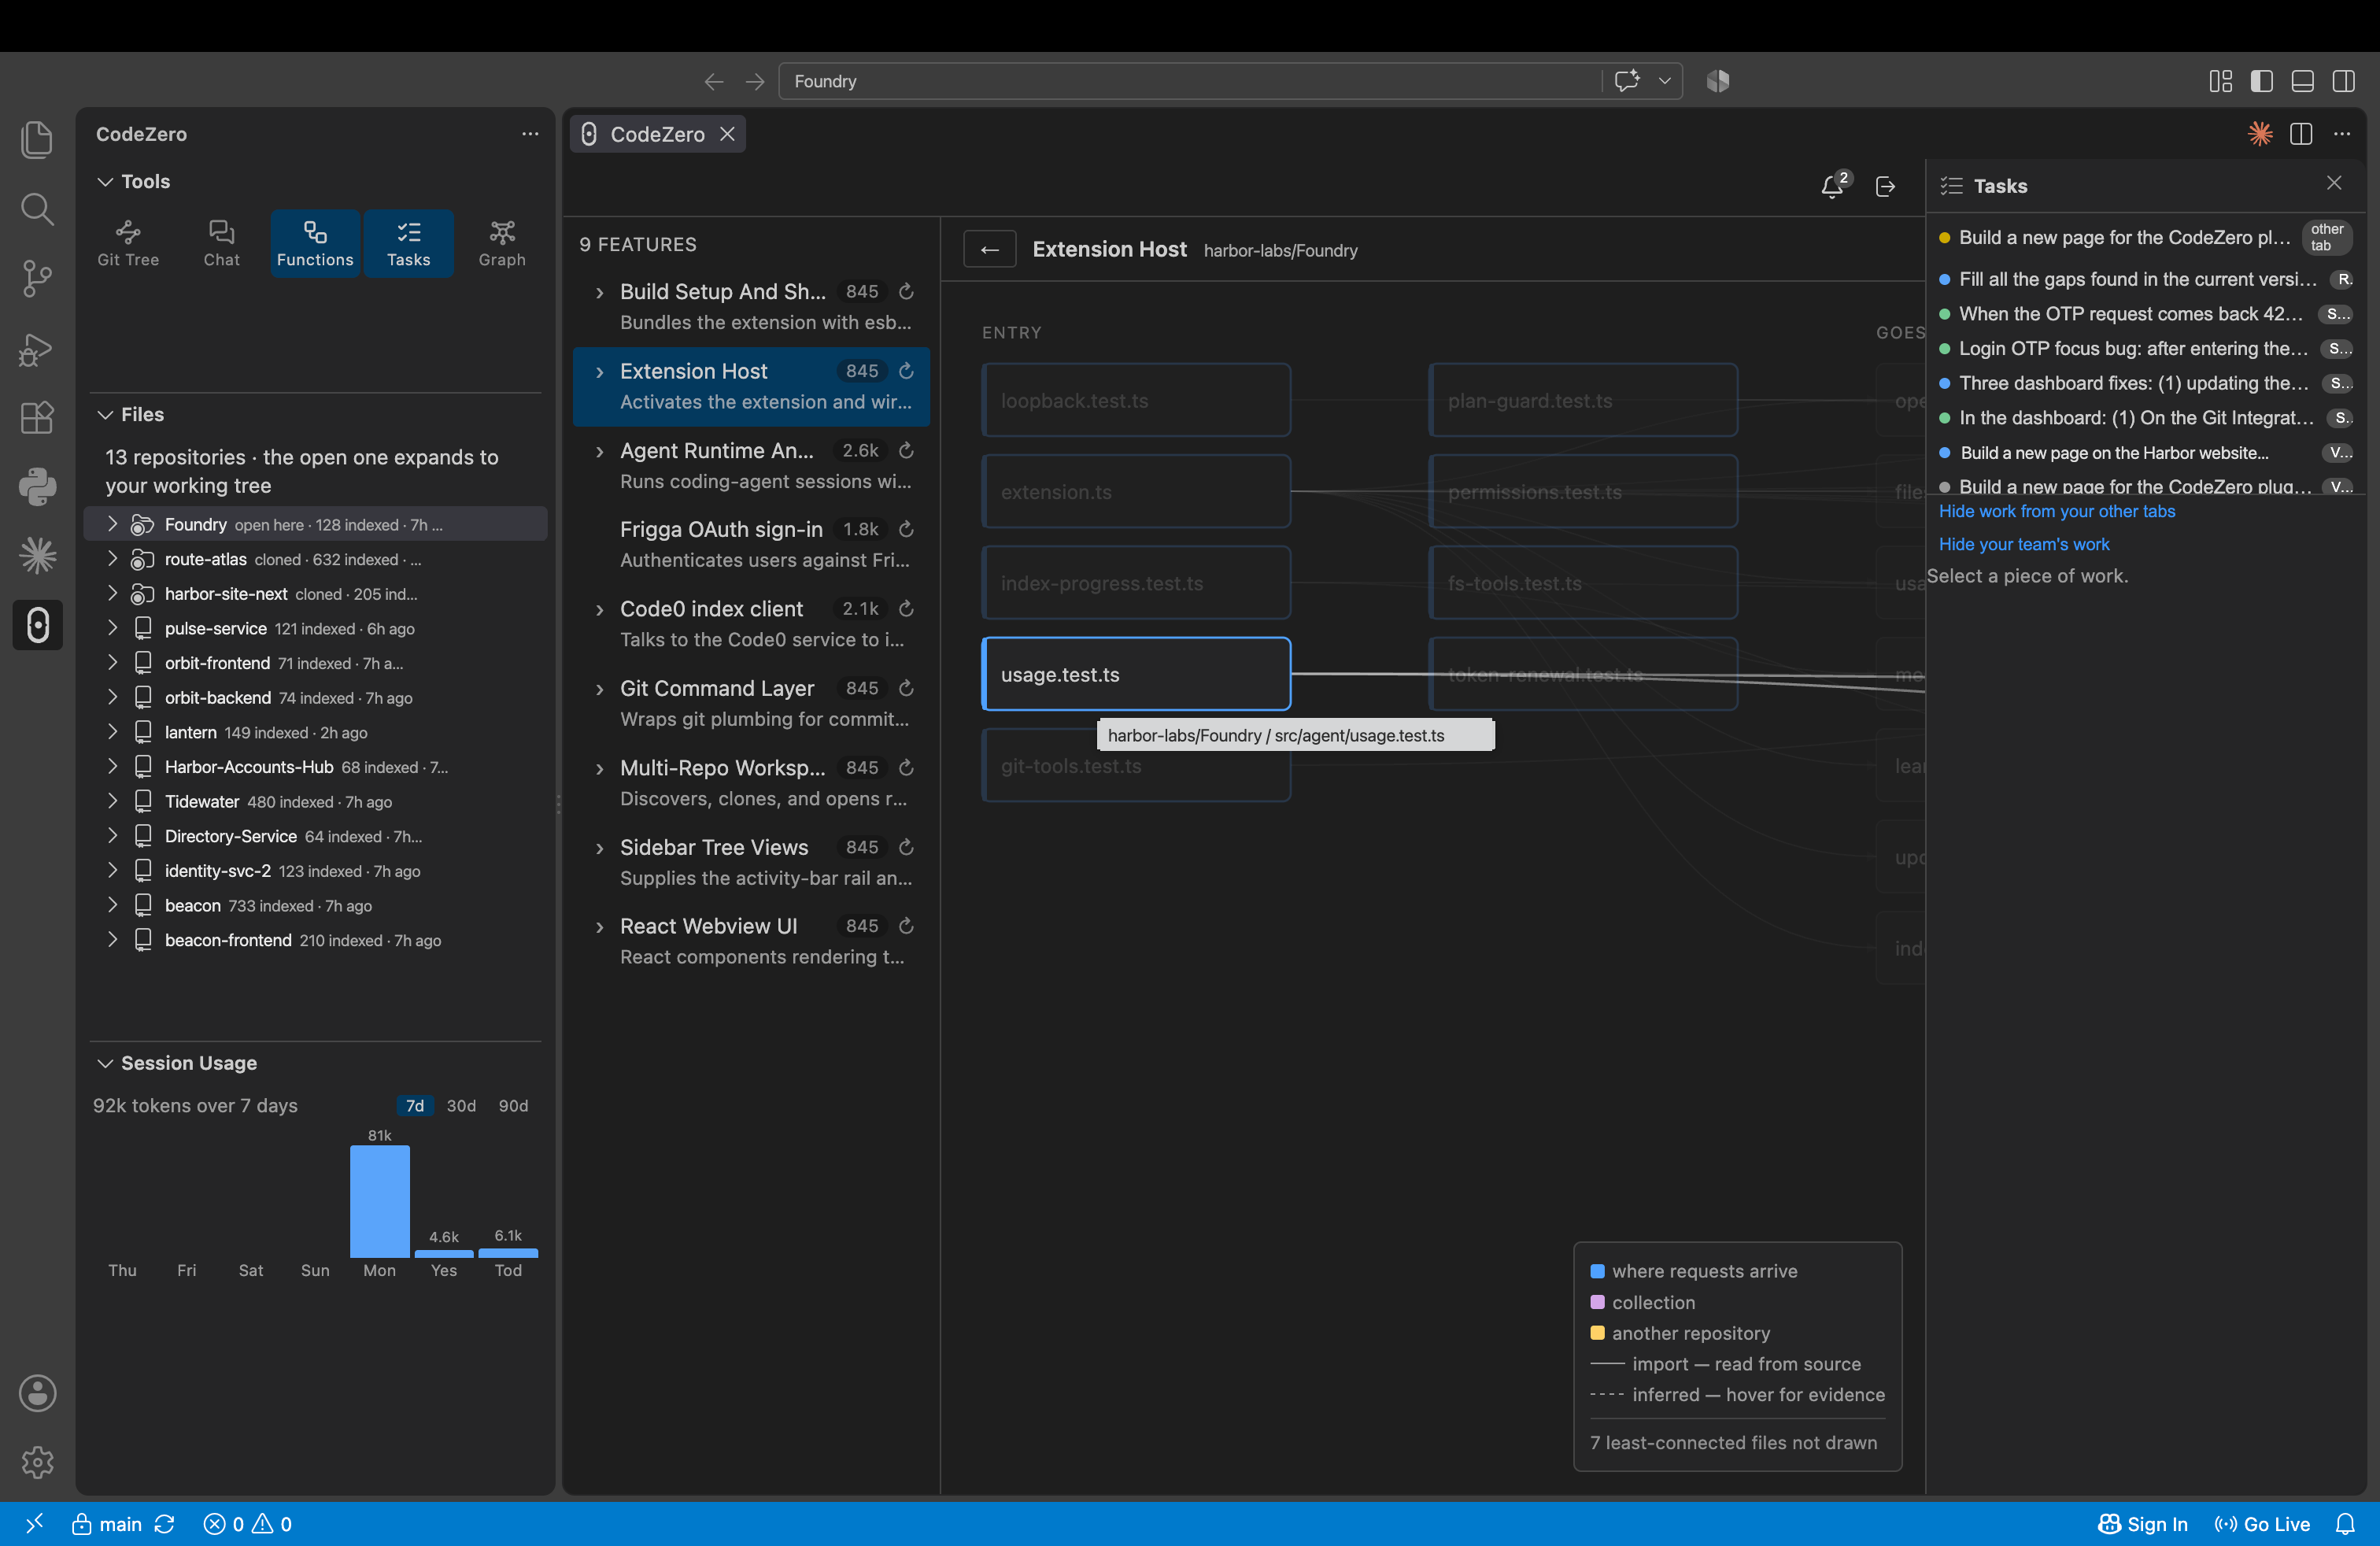Open task 'Fill all the gaps found'

point(2145,279)
